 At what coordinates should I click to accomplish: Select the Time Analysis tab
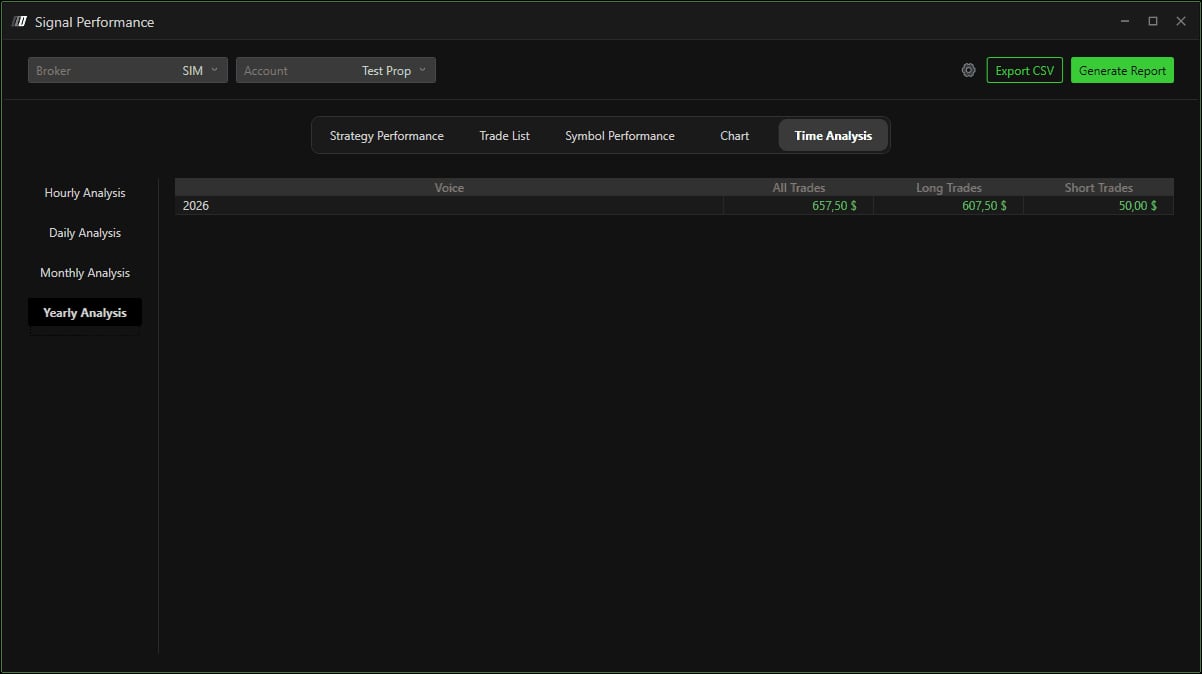tap(833, 136)
